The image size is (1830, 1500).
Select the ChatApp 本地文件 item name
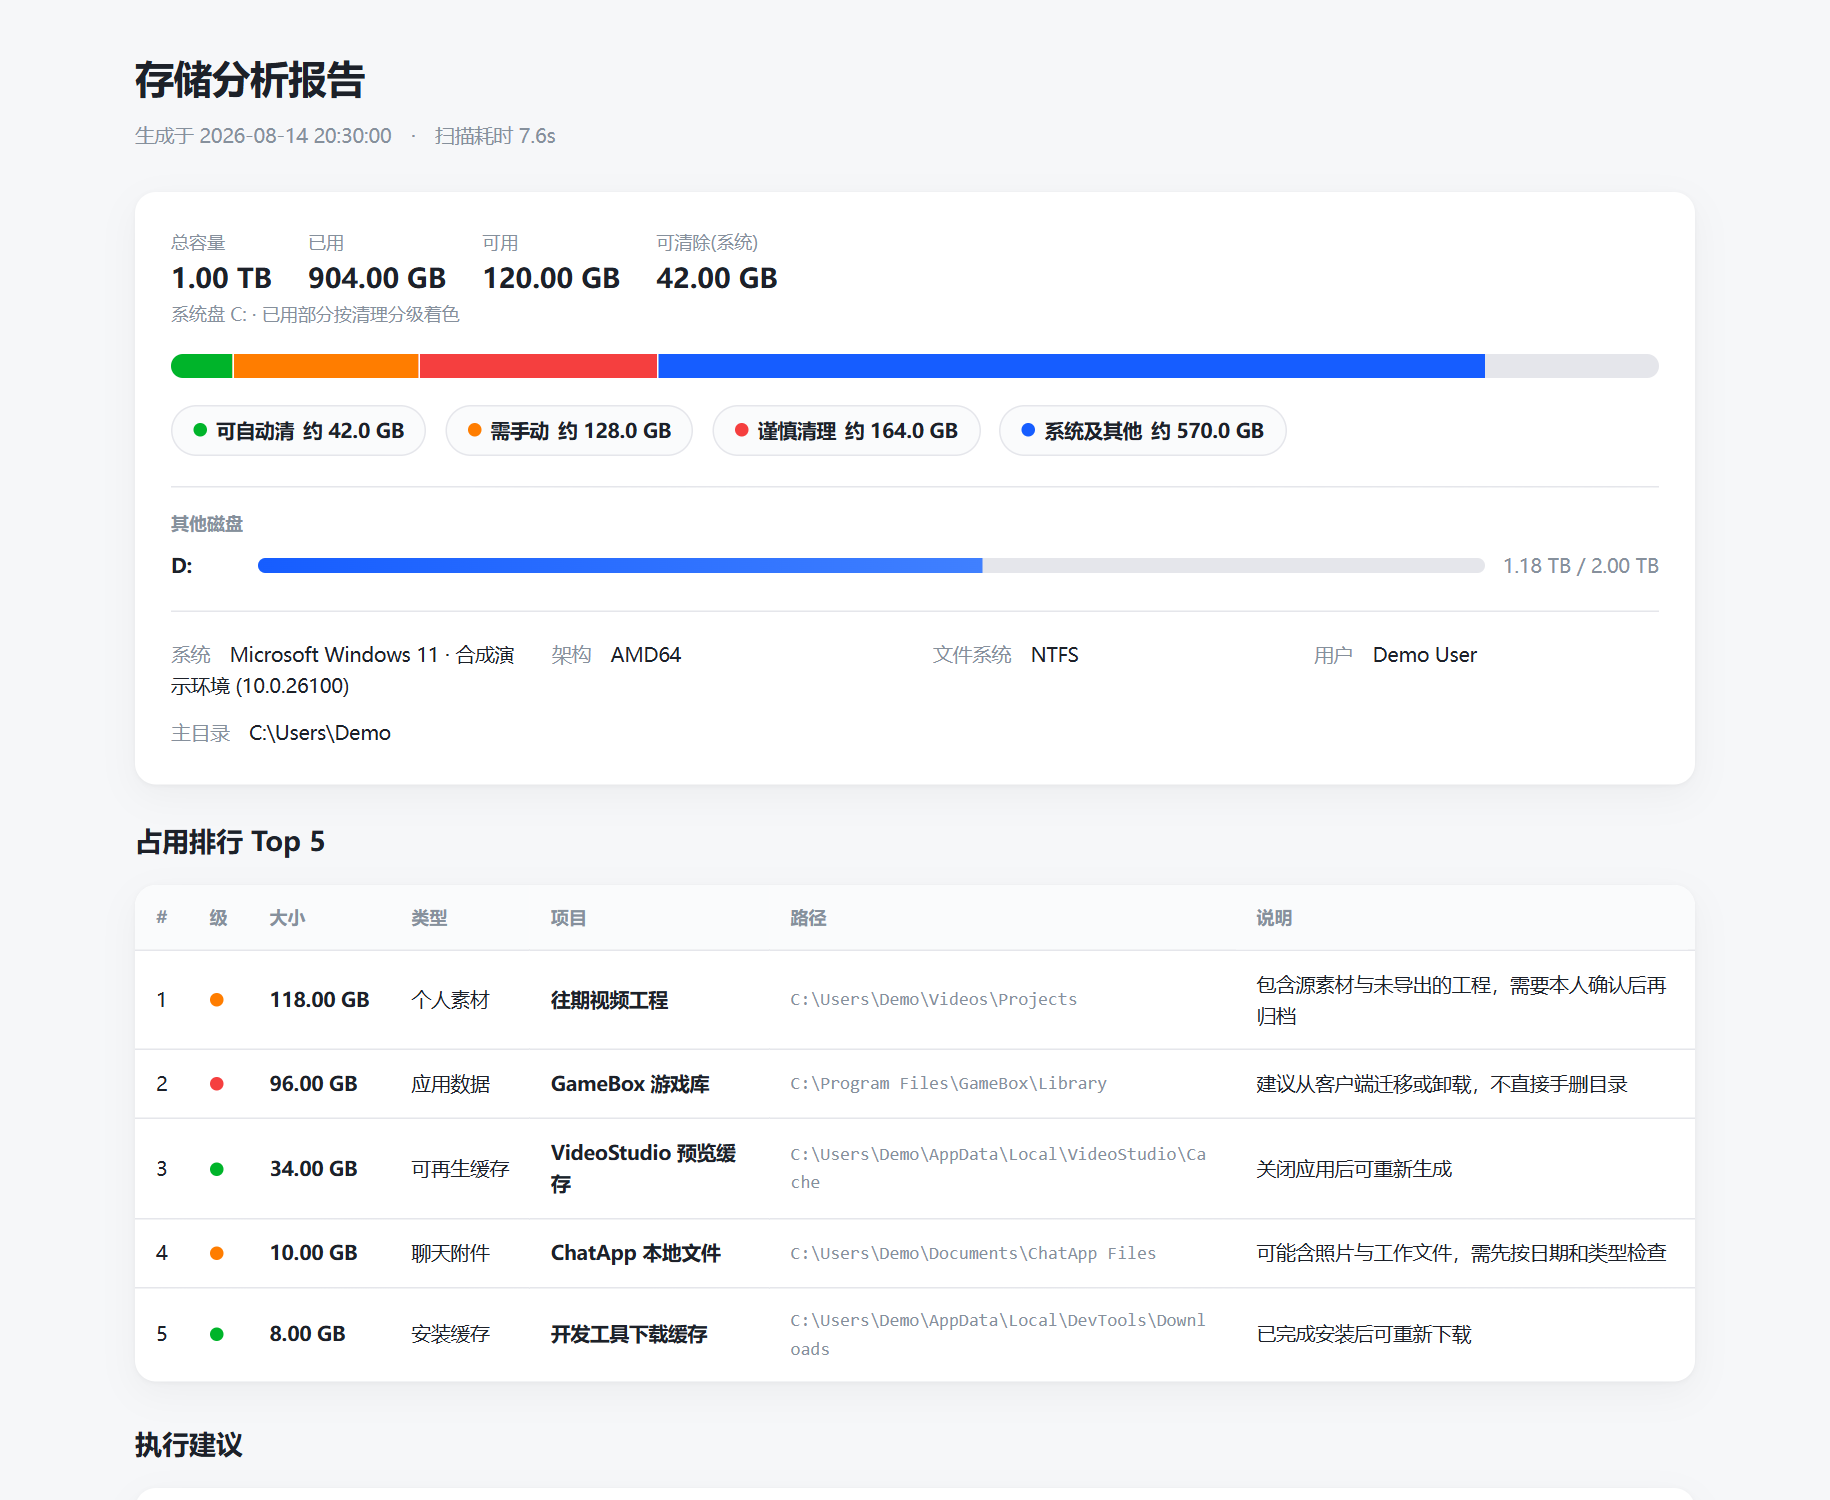coord(635,1253)
